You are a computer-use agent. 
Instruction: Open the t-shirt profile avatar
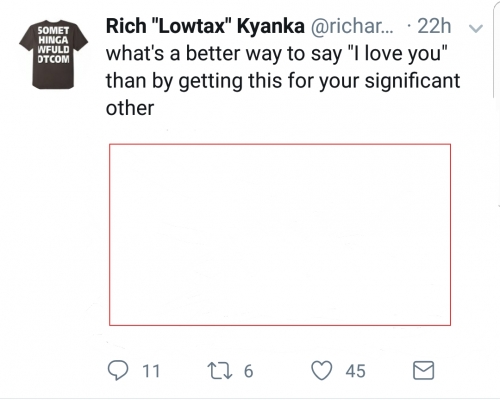tap(54, 55)
